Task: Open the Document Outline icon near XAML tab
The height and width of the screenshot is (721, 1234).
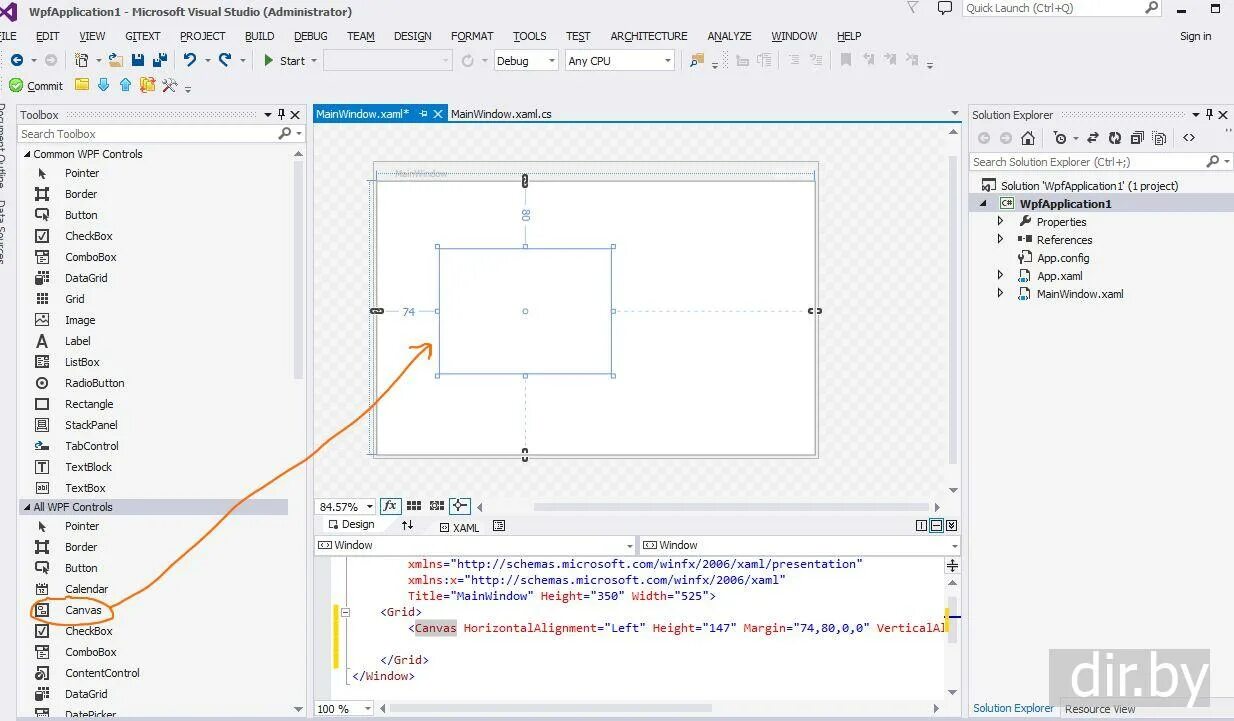Action: (499, 526)
